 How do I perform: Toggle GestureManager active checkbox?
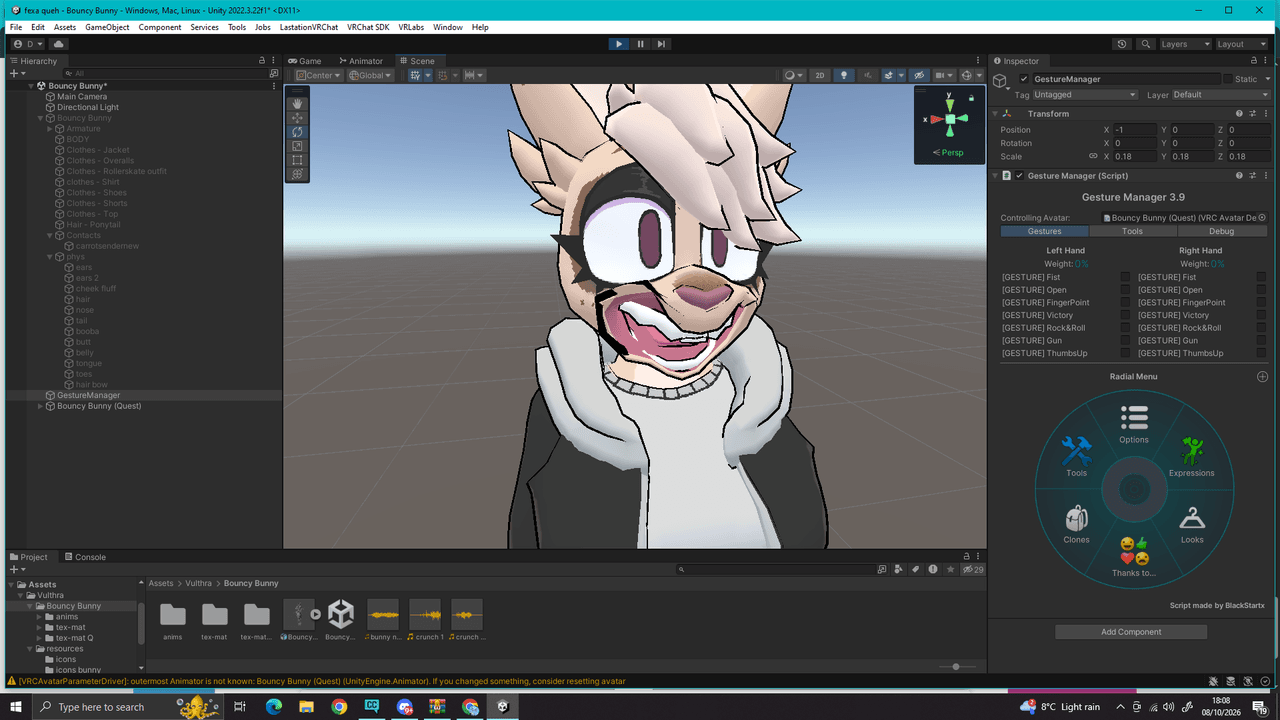1024,79
